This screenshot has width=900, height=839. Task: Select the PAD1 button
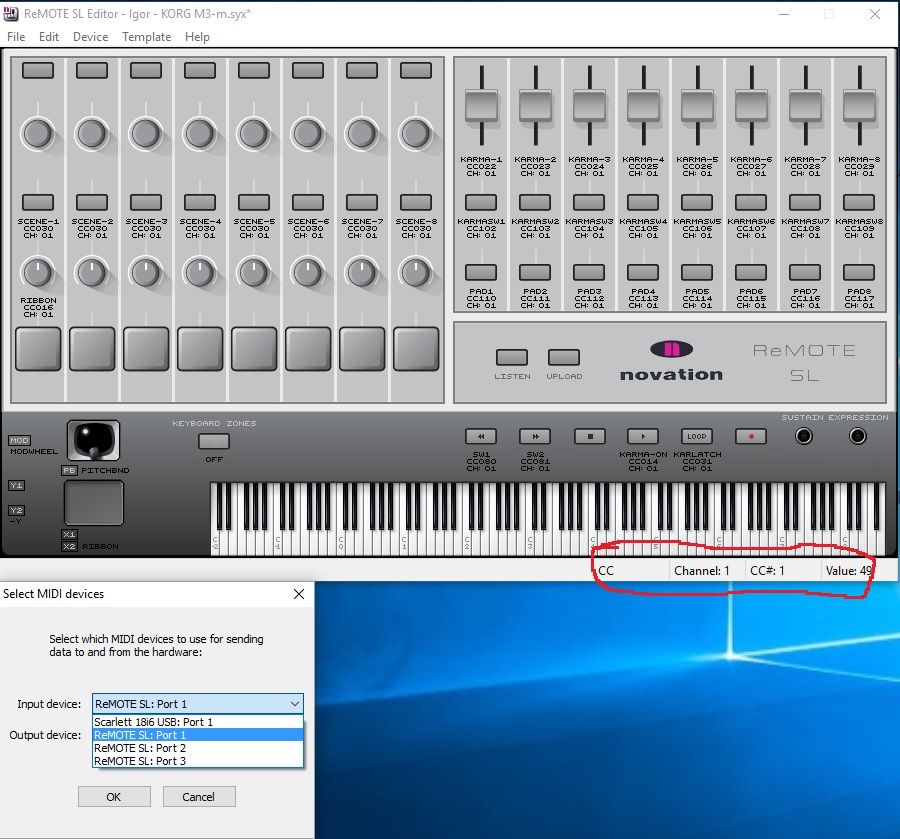[x=481, y=272]
